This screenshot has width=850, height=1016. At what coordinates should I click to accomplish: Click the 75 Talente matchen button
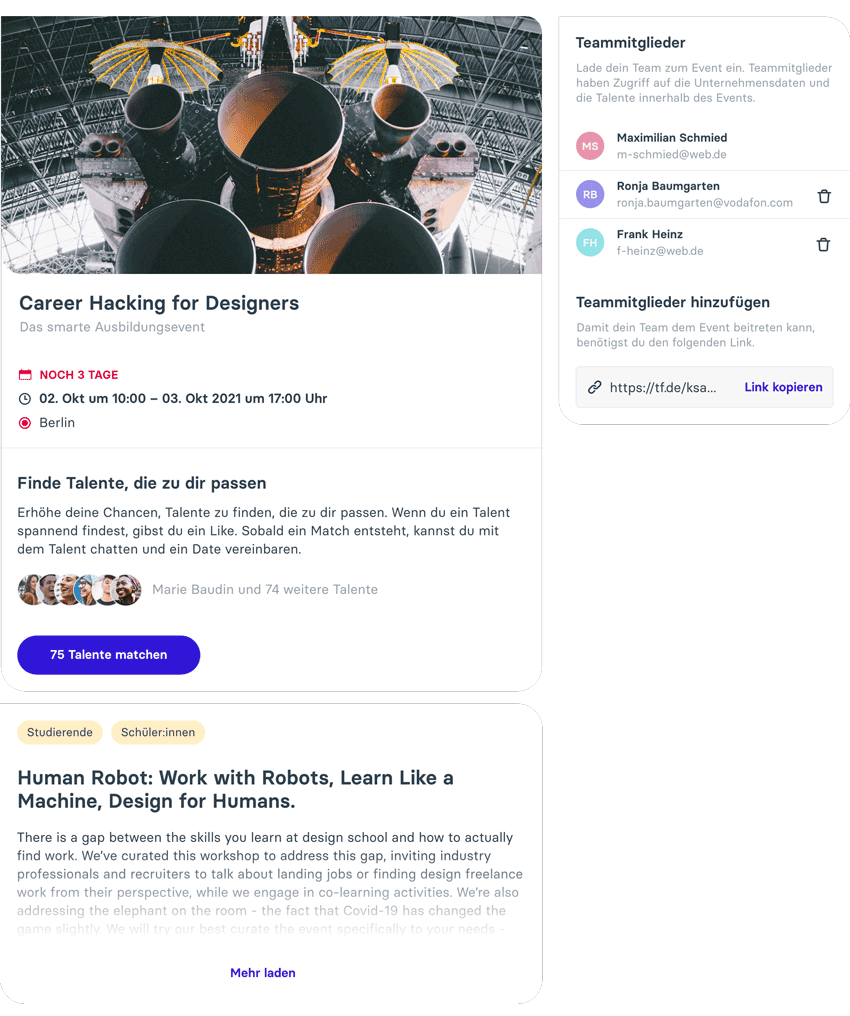tap(109, 654)
